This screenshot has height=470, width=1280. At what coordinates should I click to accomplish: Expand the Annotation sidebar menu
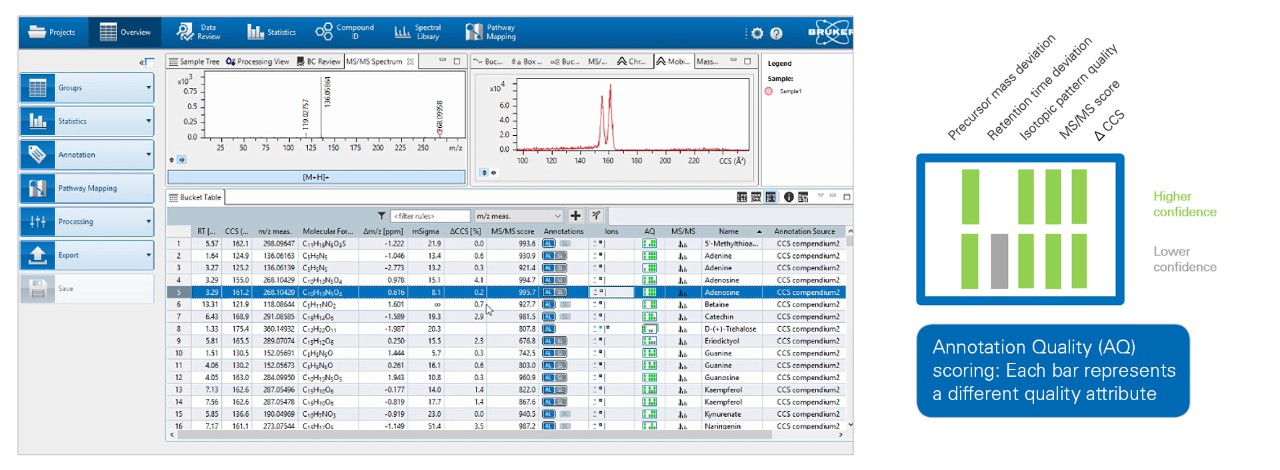(x=148, y=155)
